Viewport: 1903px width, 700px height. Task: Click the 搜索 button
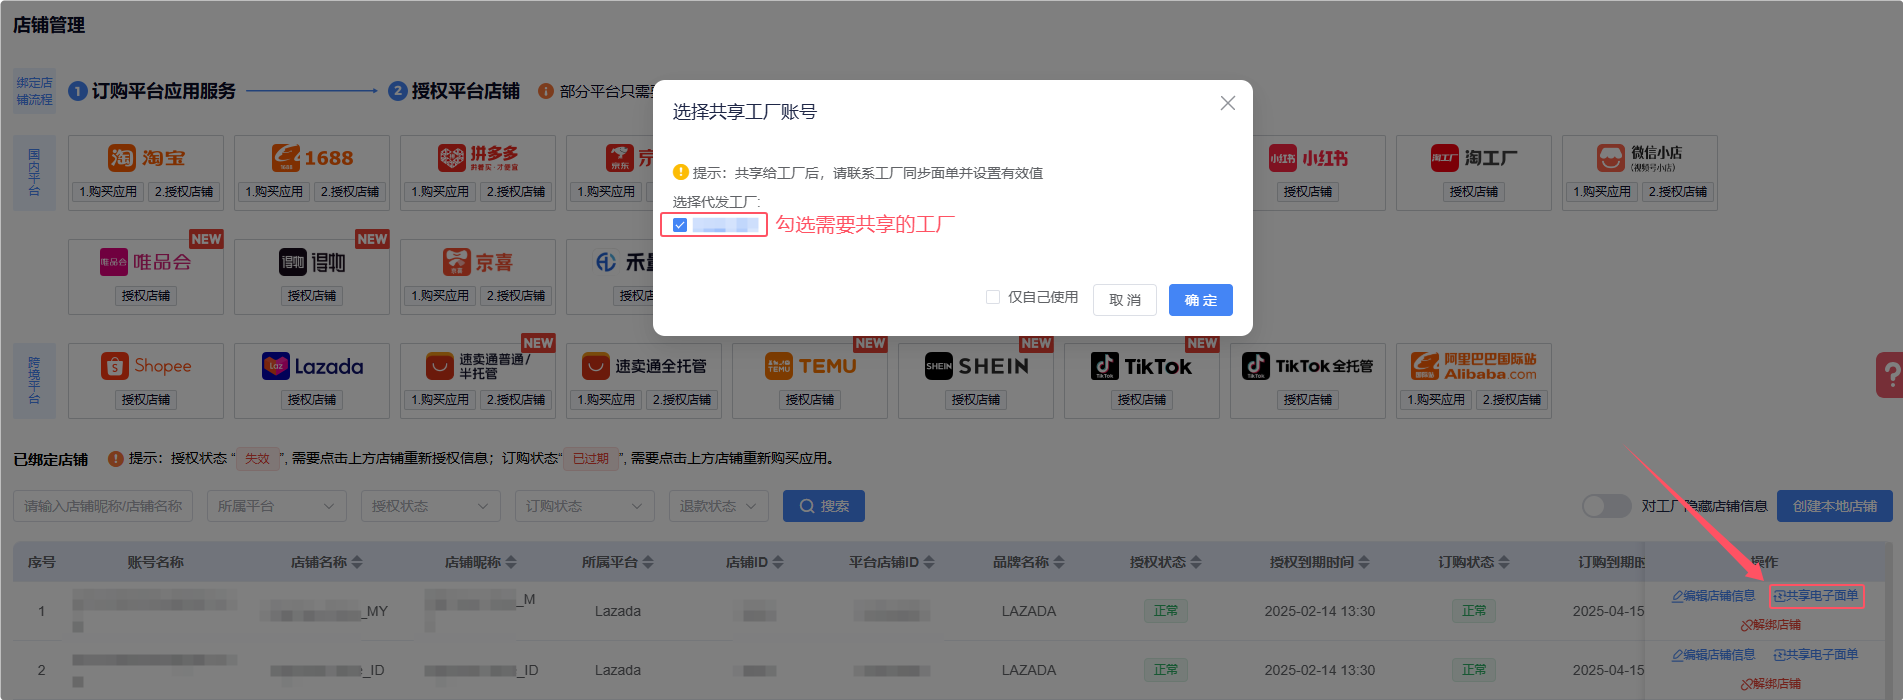824,506
